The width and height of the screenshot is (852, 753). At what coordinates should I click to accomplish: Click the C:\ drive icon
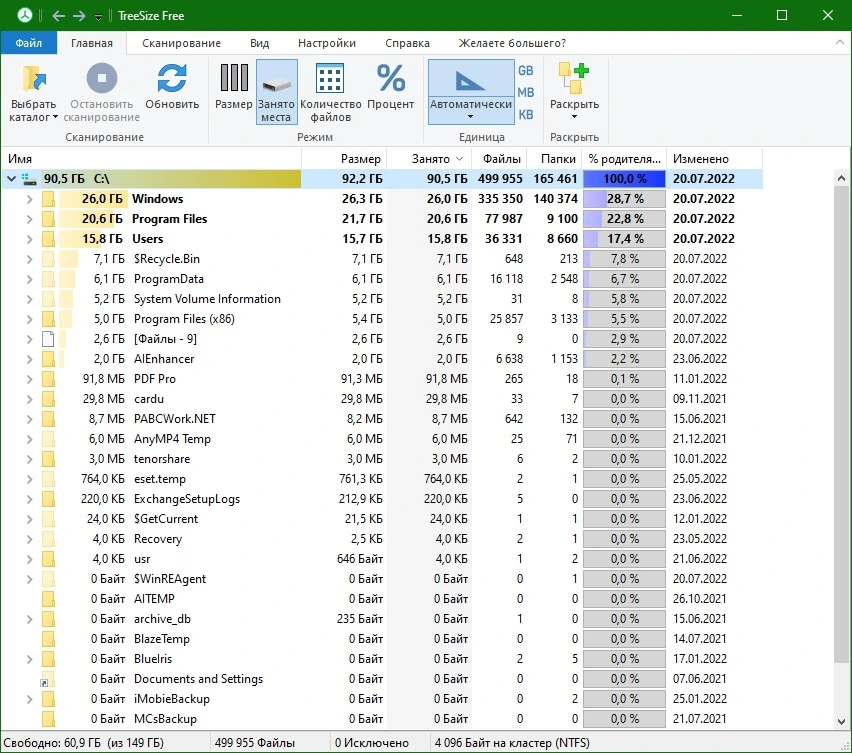point(29,179)
